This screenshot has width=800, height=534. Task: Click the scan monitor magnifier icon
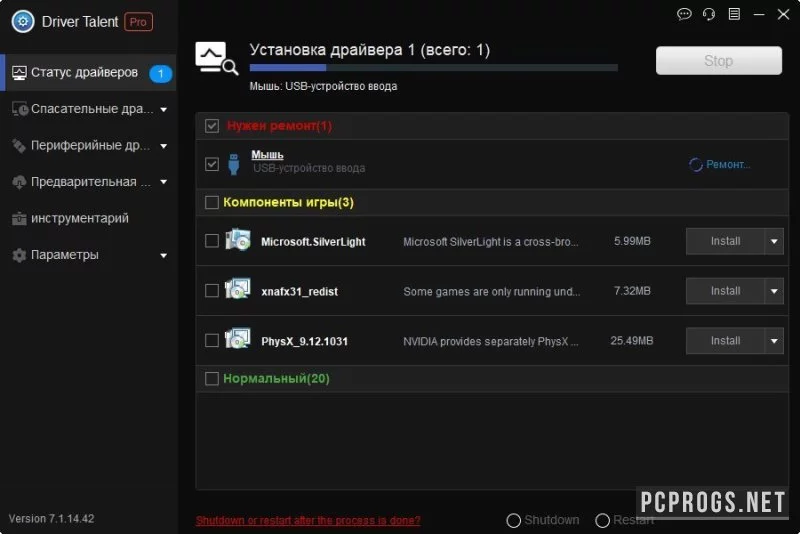[x=216, y=59]
